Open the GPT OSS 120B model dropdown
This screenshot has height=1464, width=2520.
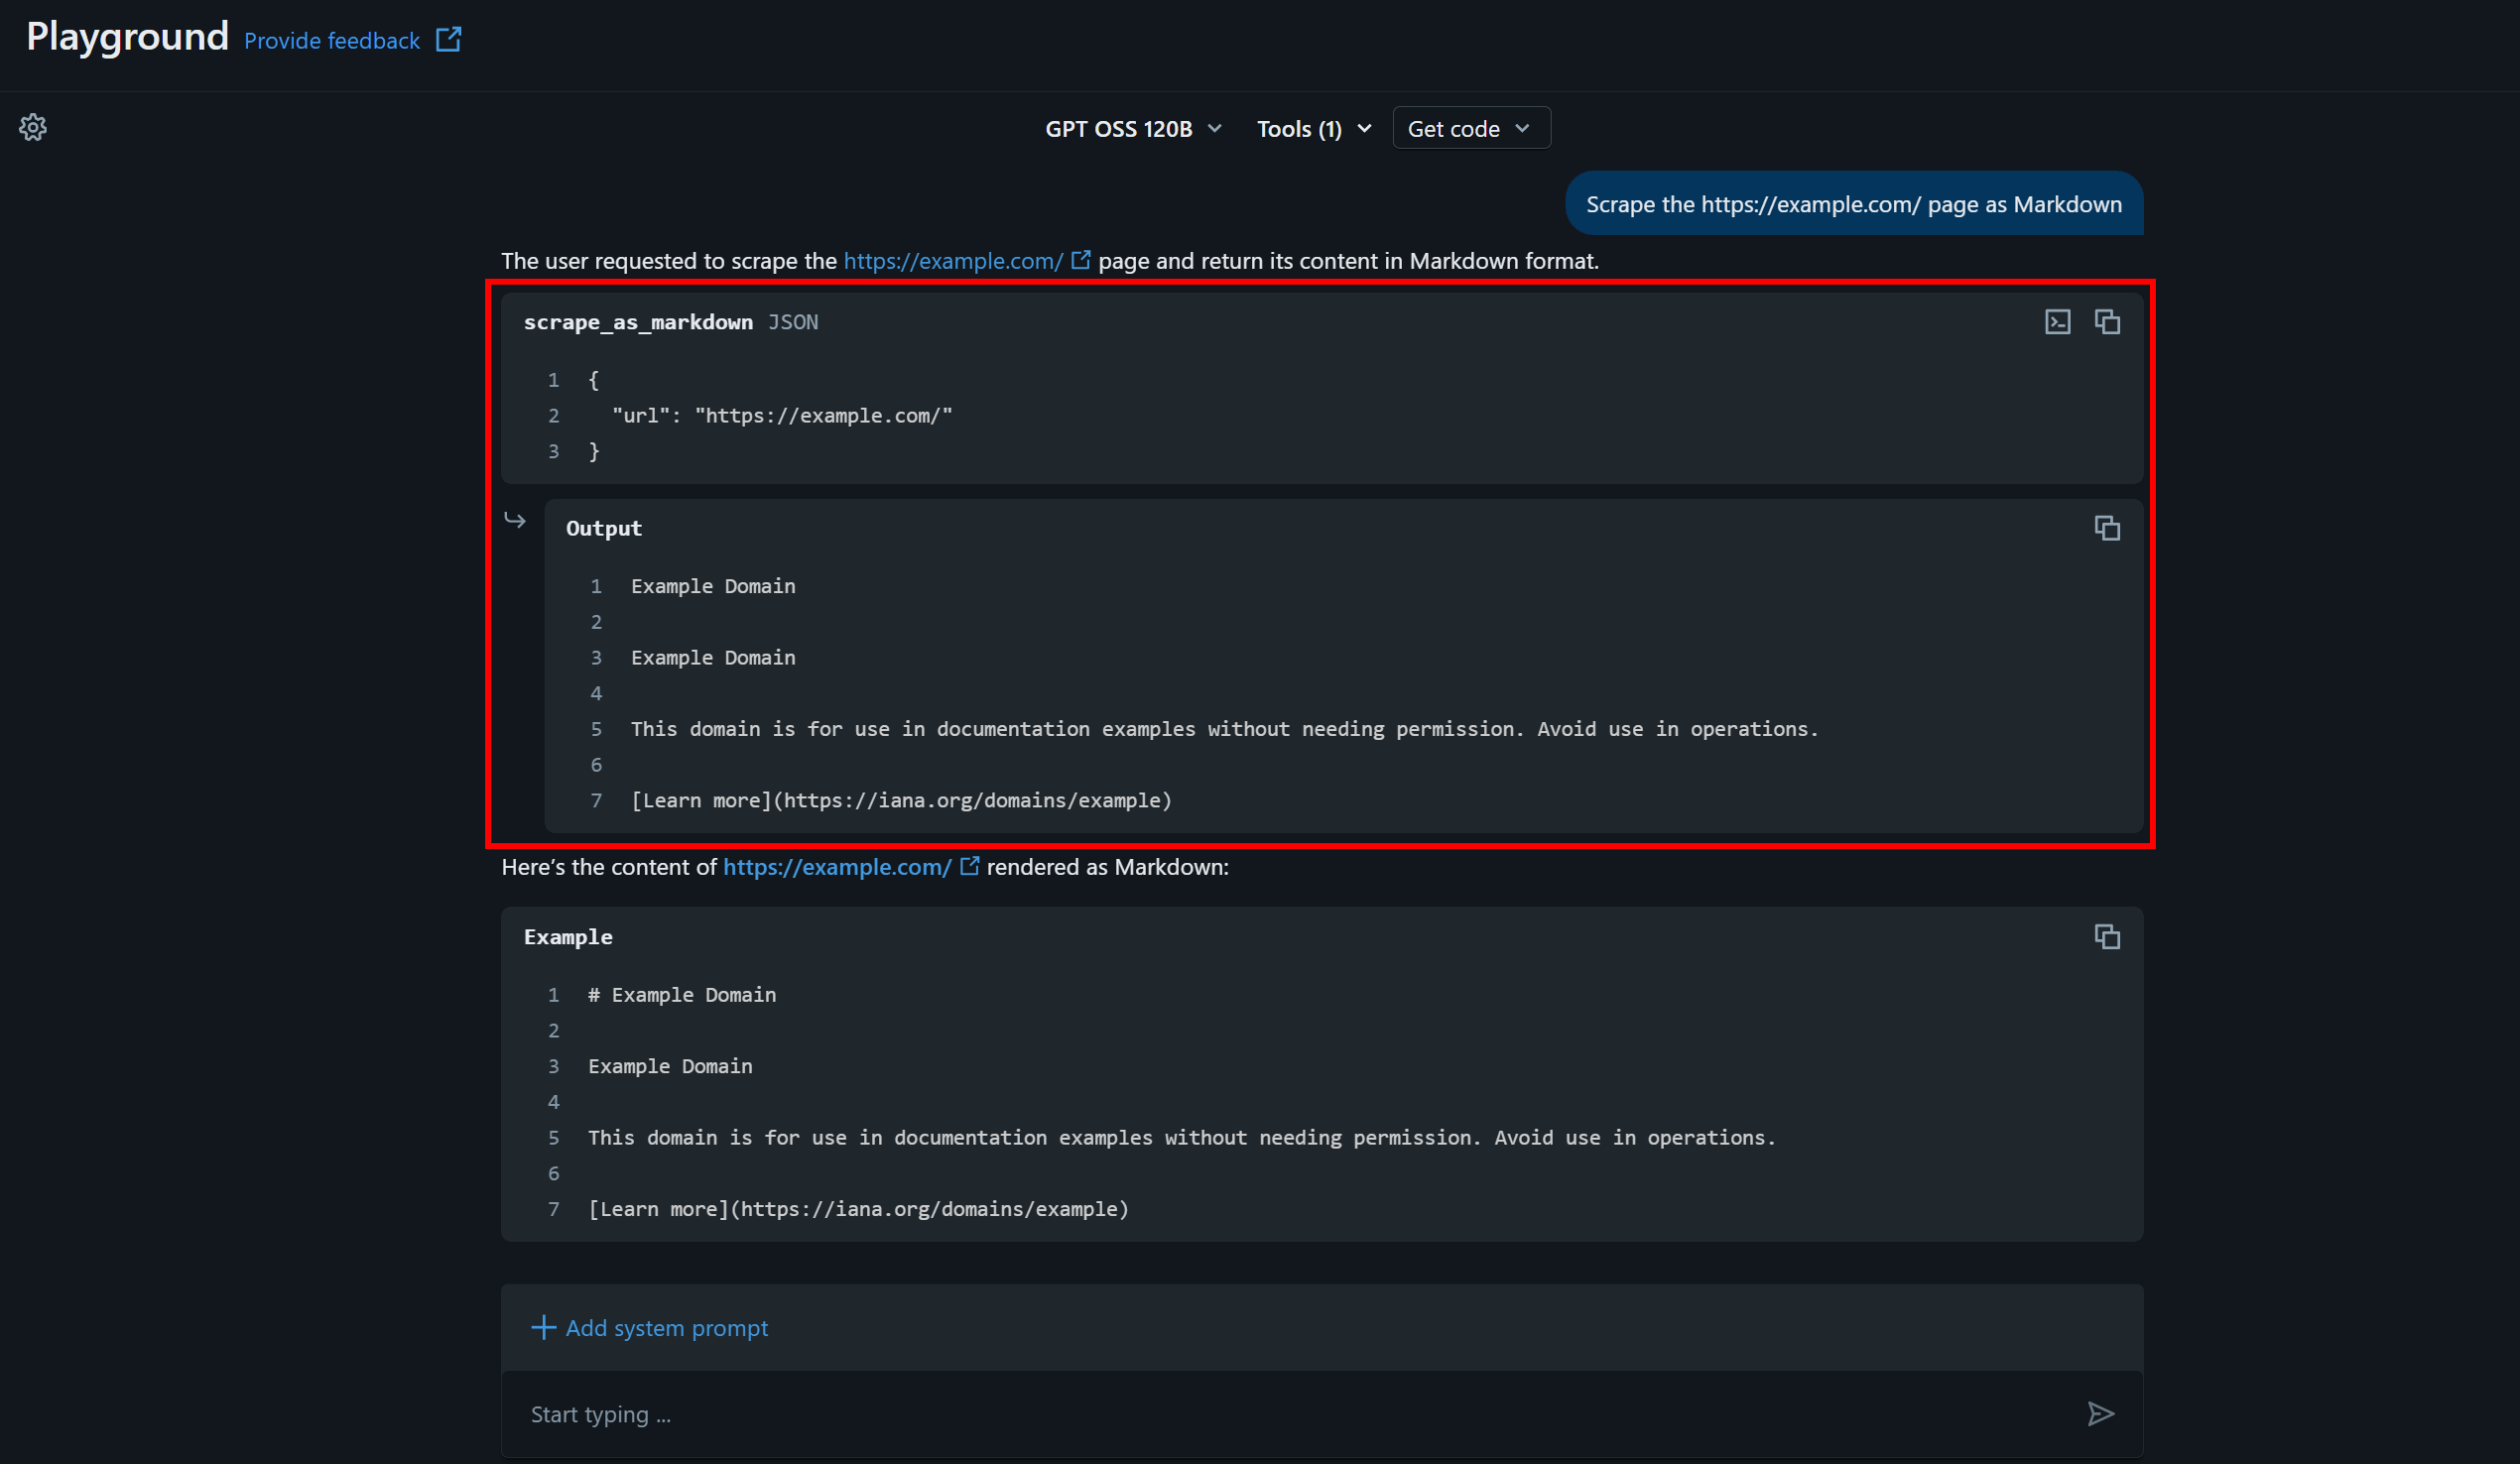[x=1133, y=129]
